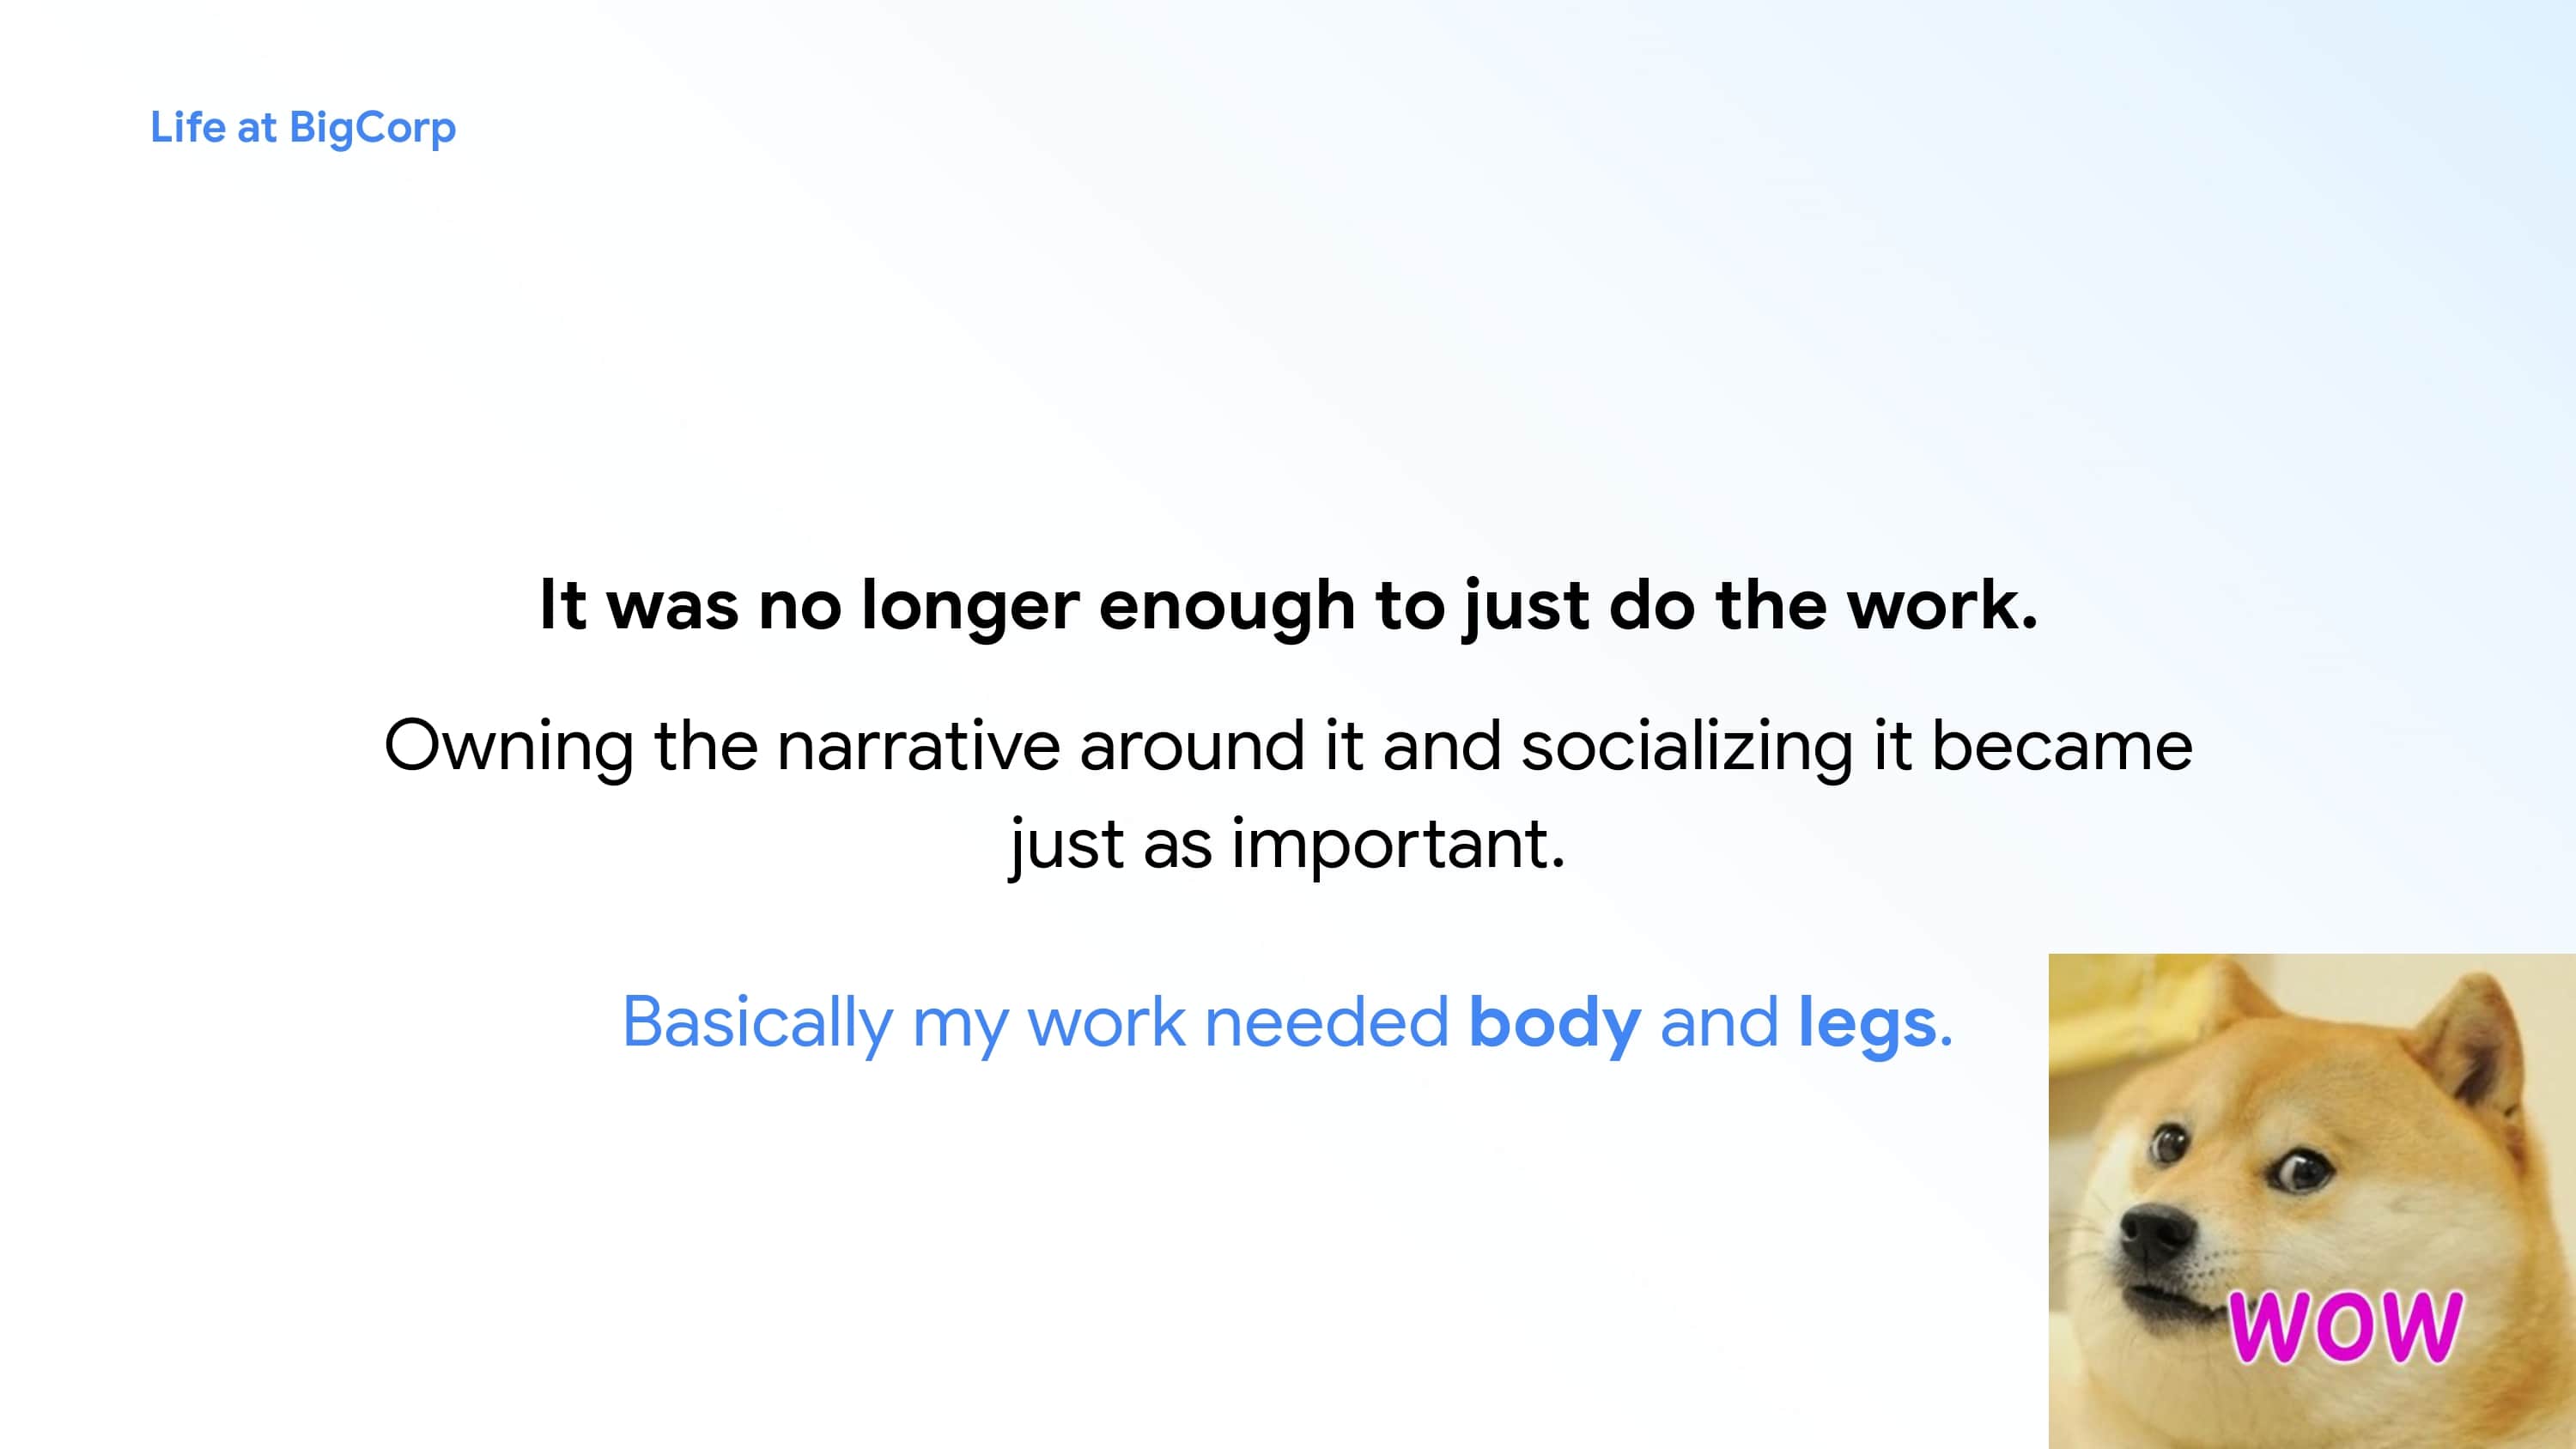Image resolution: width=2576 pixels, height=1449 pixels.
Task: Click the word "Basically" in the blue sentence
Action: pyautogui.click(x=757, y=1024)
